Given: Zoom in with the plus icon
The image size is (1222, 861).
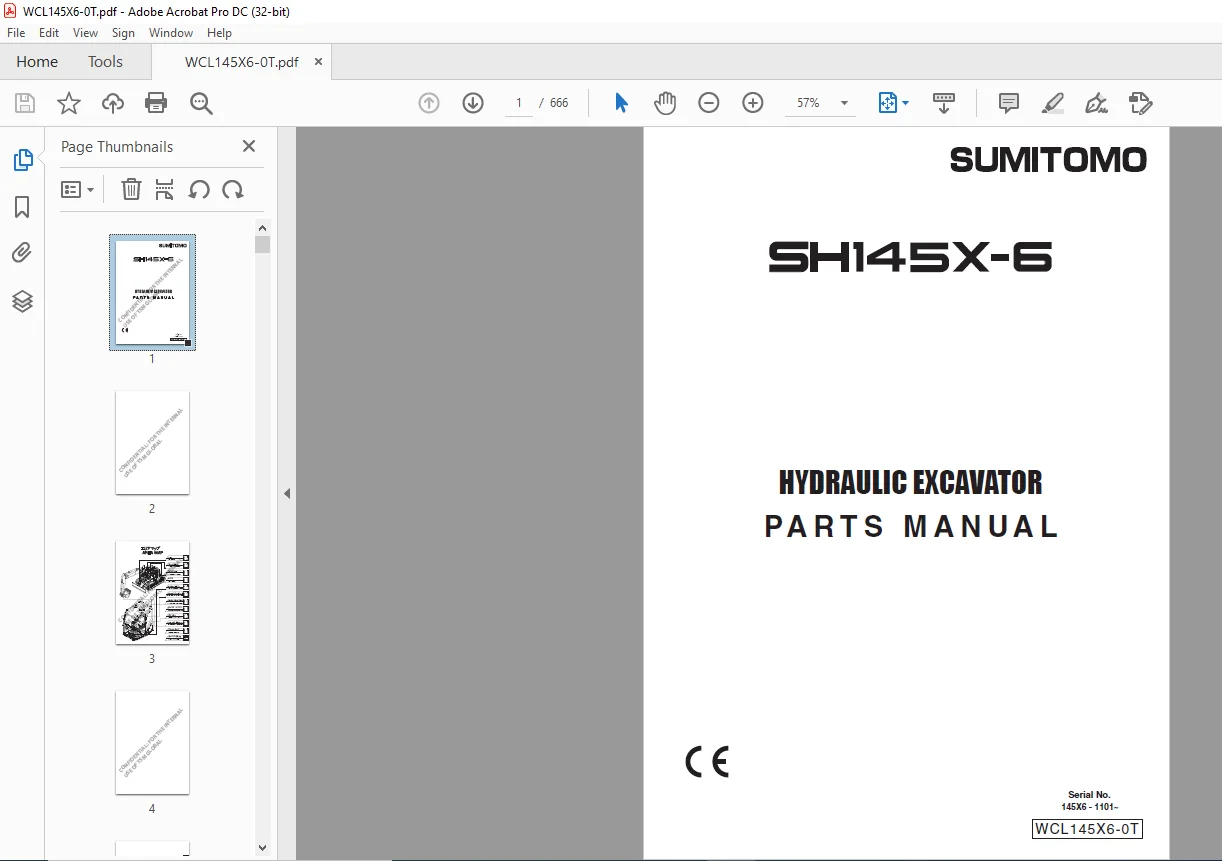Looking at the screenshot, I should [753, 103].
